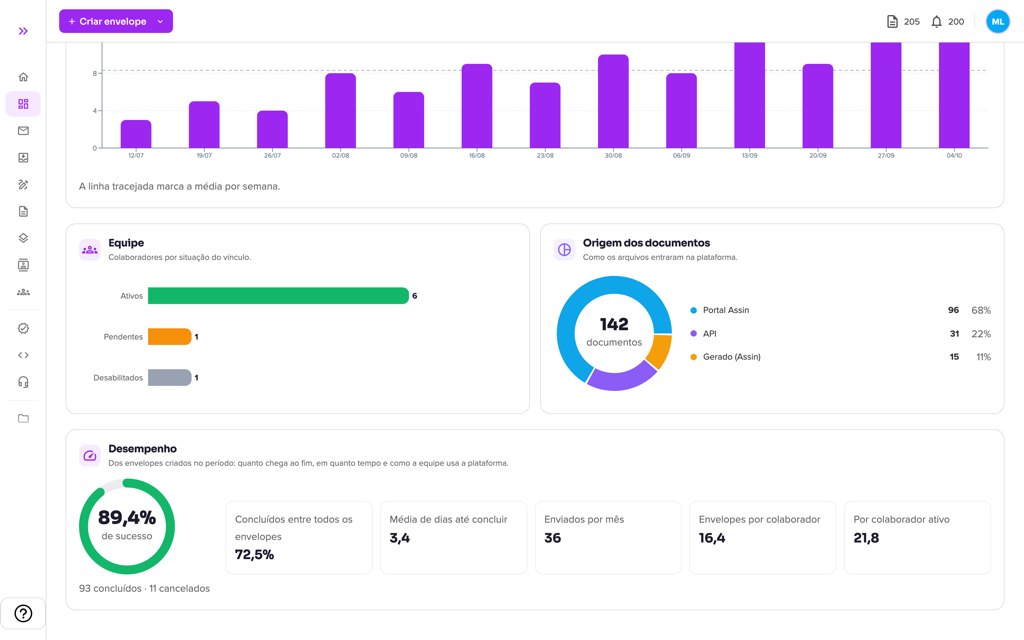Click the '68%' percentage value
The width and height of the screenshot is (1024, 640).
(981, 310)
